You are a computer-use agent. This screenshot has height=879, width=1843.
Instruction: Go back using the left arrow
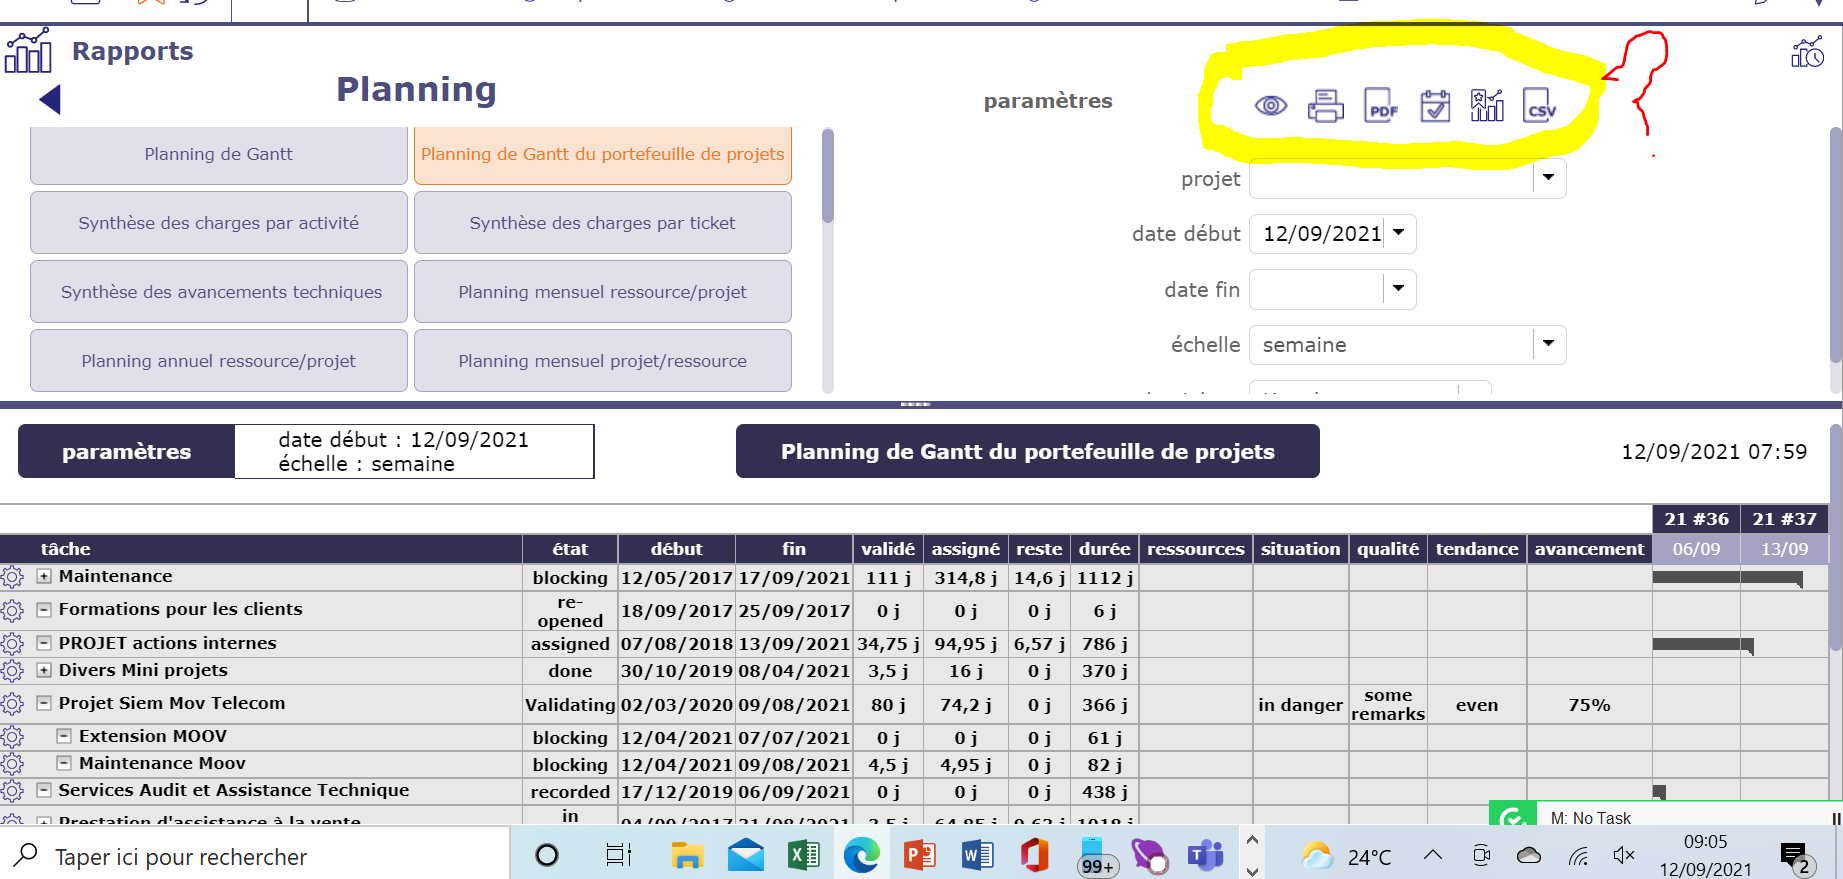pyautogui.click(x=50, y=99)
